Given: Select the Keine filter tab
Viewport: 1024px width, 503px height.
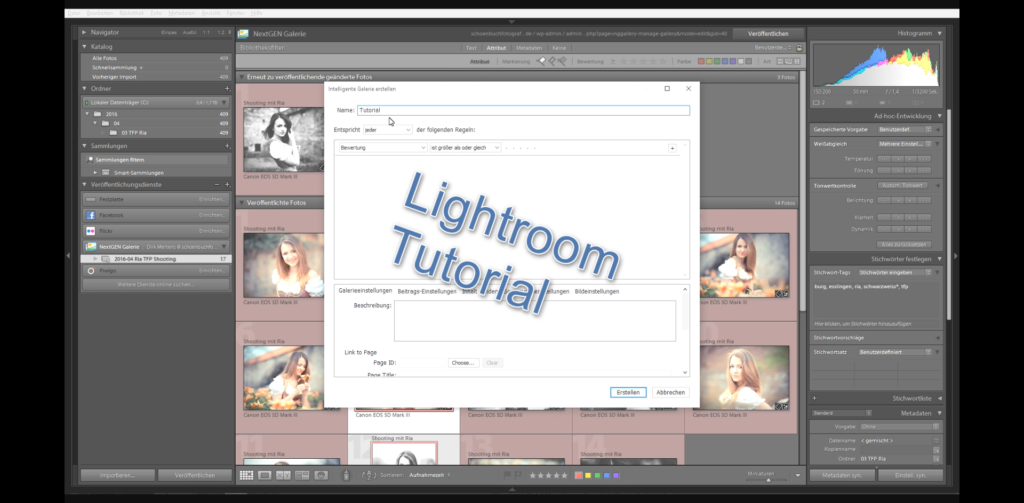Looking at the screenshot, I should click(x=559, y=48).
